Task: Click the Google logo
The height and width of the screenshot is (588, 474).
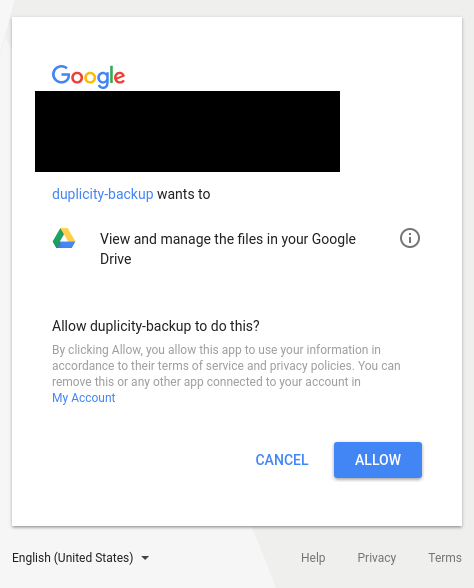Action: (88, 76)
